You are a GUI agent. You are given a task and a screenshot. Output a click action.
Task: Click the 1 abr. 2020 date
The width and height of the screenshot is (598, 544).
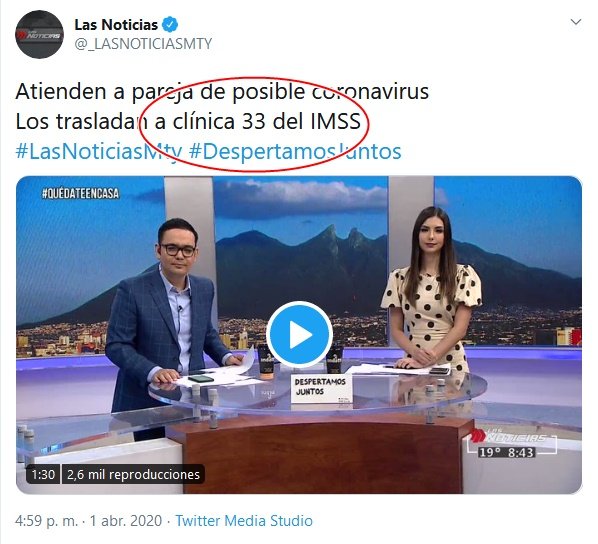coord(125,520)
